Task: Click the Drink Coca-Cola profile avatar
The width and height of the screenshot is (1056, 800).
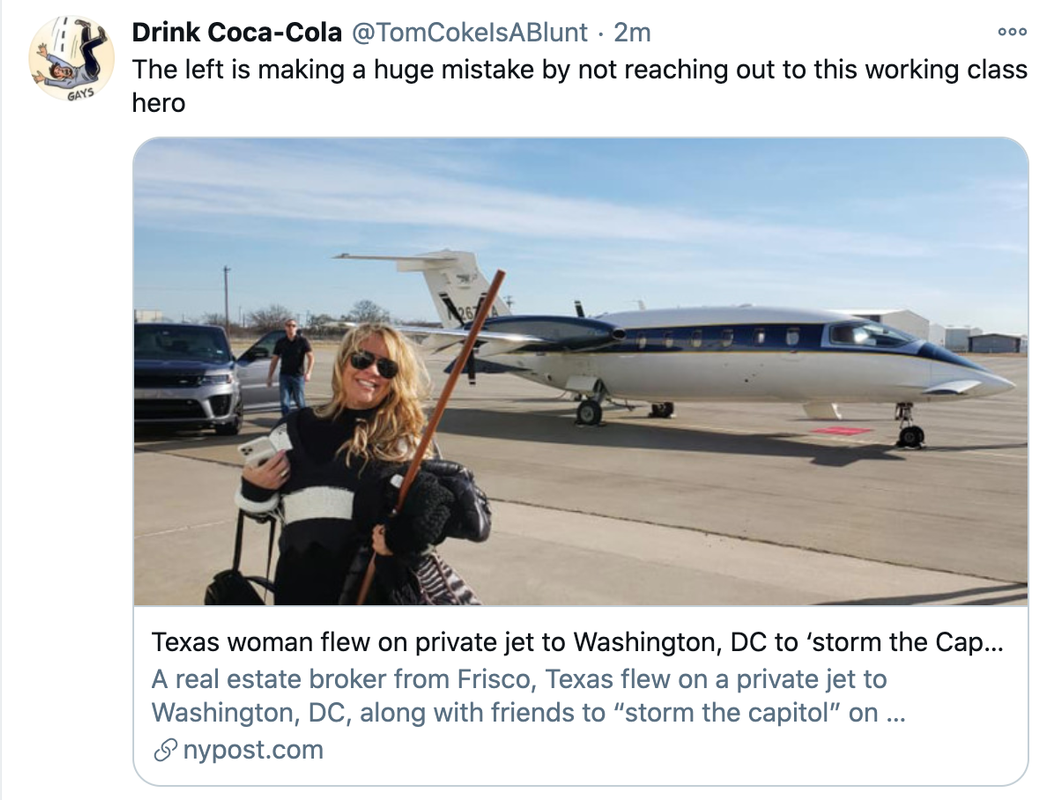Action: (x=71, y=59)
